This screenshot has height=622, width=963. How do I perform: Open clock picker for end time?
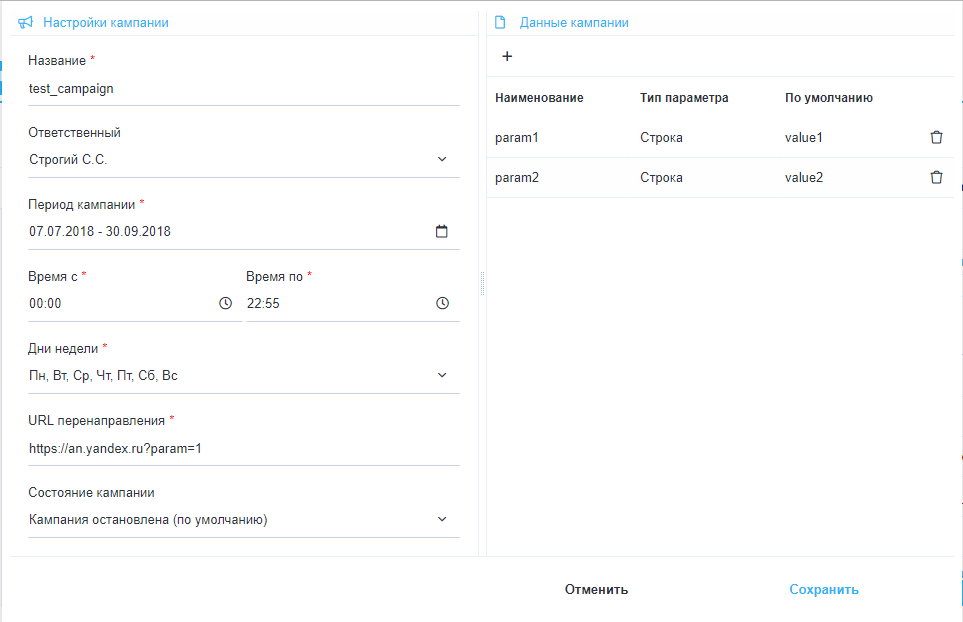click(x=442, y=303)
